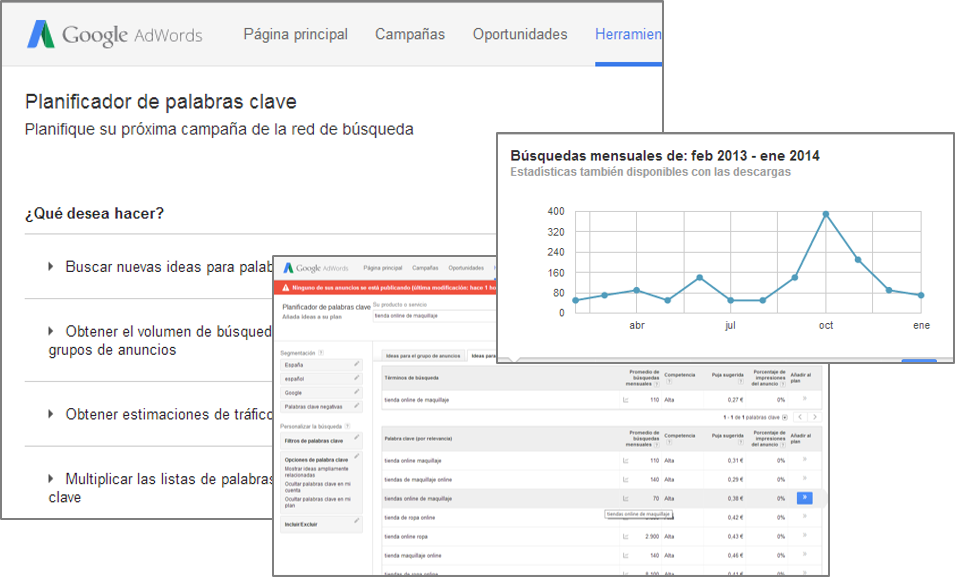Click the 'Su producto o servicio' input field

(x=434, y=316)
